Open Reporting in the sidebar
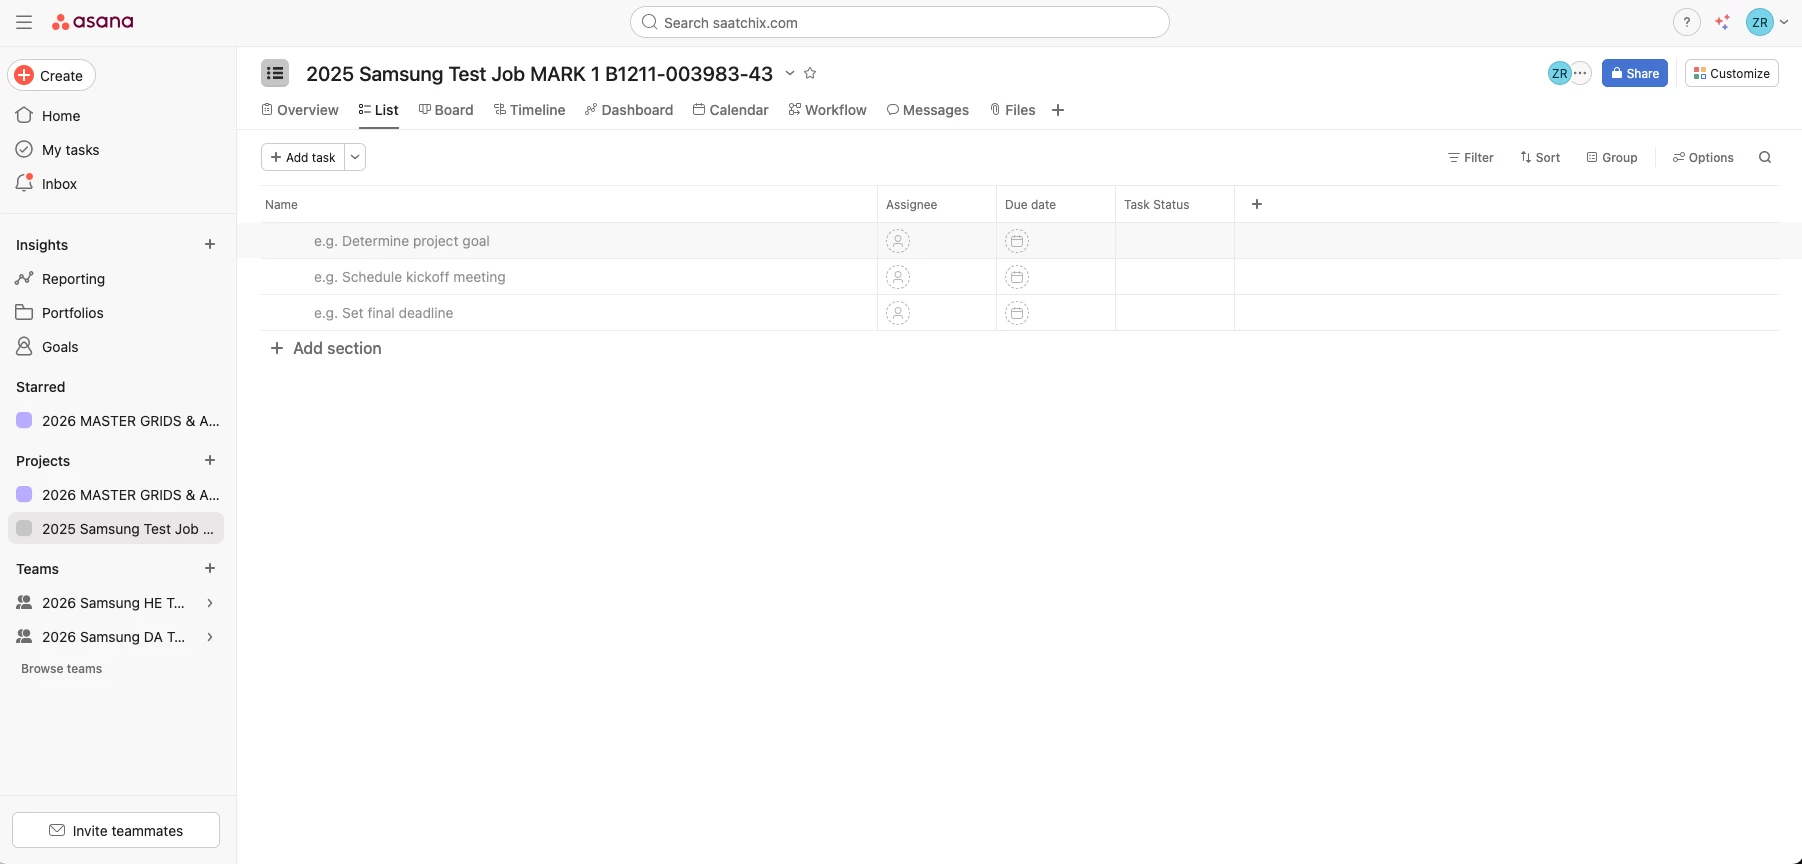1802x864 pixels. (x=116, y=279)
